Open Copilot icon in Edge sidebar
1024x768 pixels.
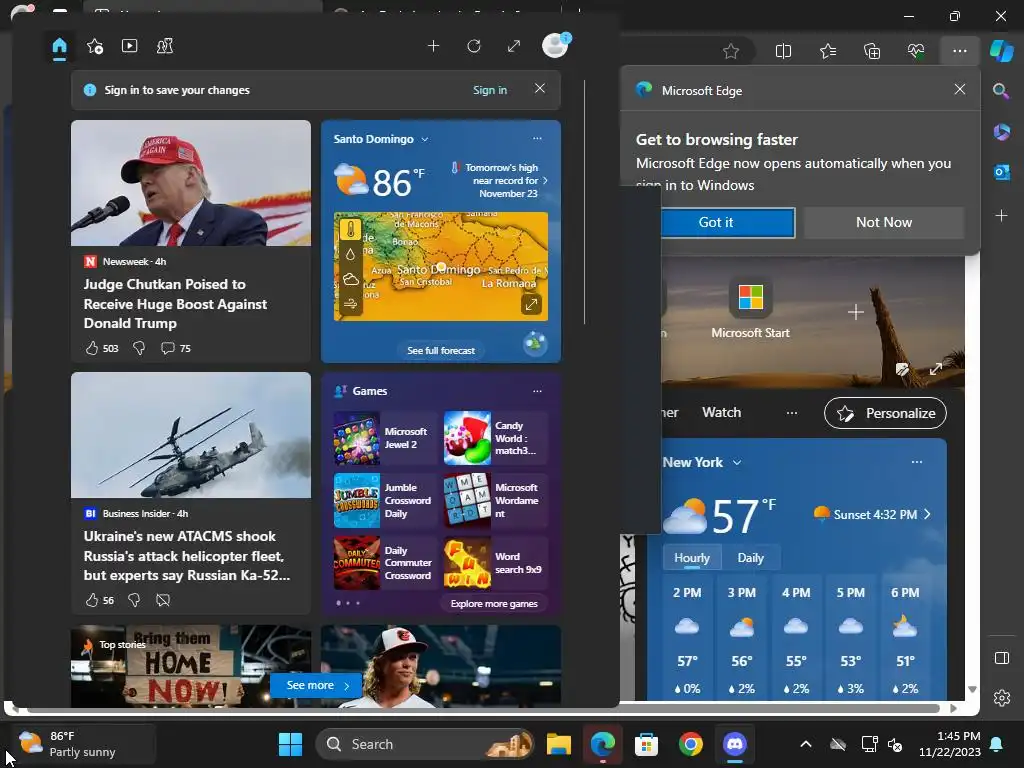(1001, 51)
